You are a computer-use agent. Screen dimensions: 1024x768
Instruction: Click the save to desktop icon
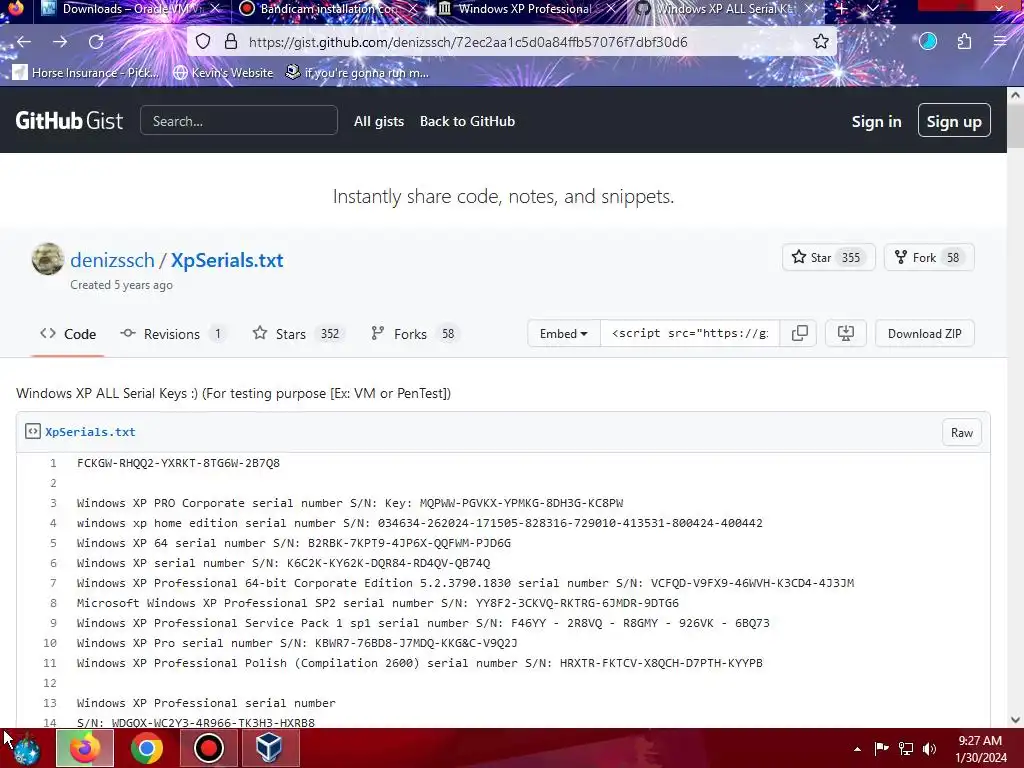point(846,334)
